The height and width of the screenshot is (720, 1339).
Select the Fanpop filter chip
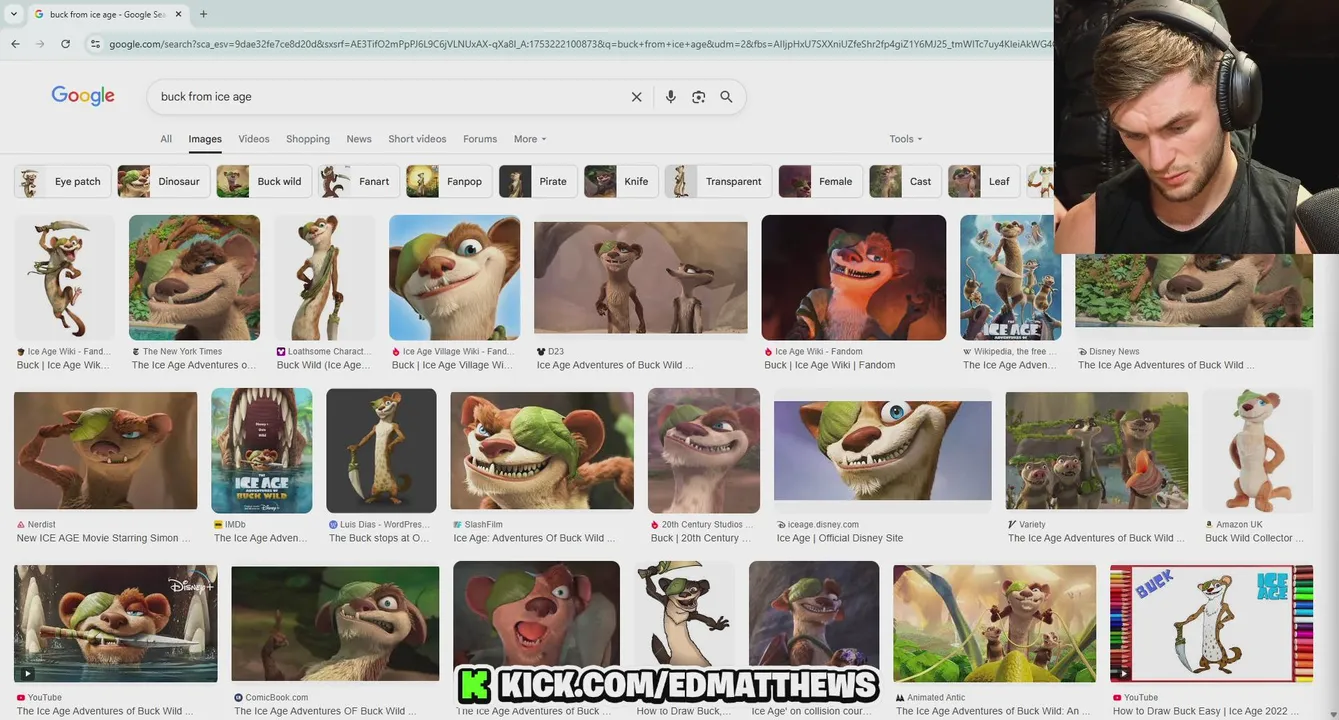[x=449, y=182]
